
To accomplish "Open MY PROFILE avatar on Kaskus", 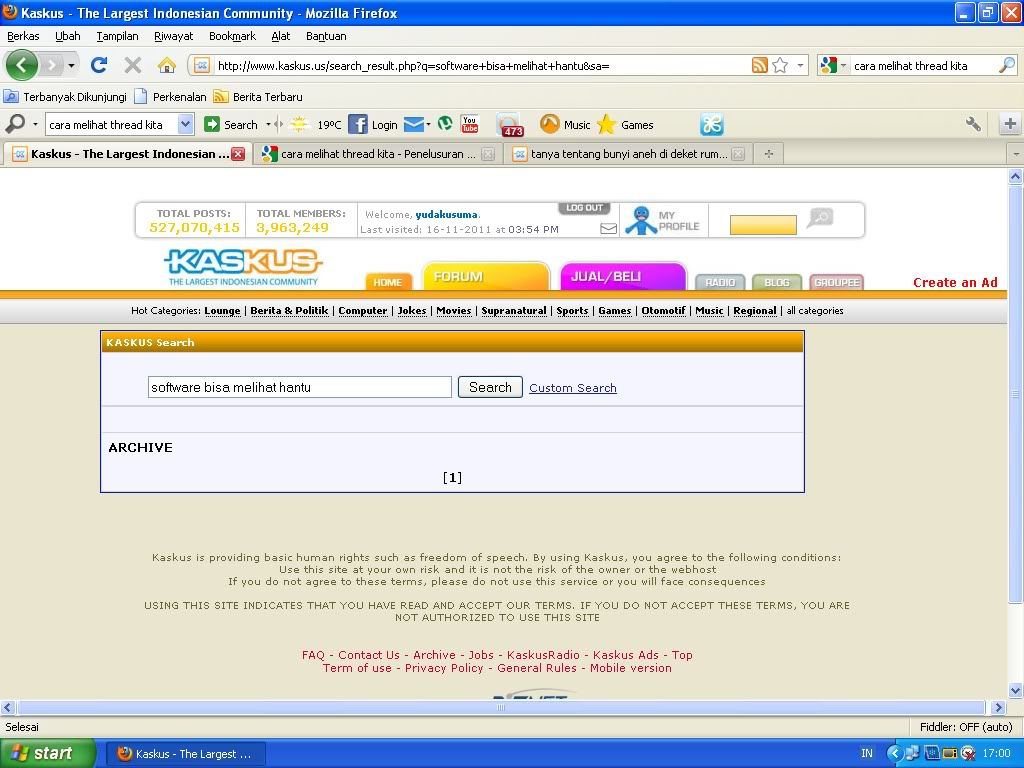I will [641, 221].
